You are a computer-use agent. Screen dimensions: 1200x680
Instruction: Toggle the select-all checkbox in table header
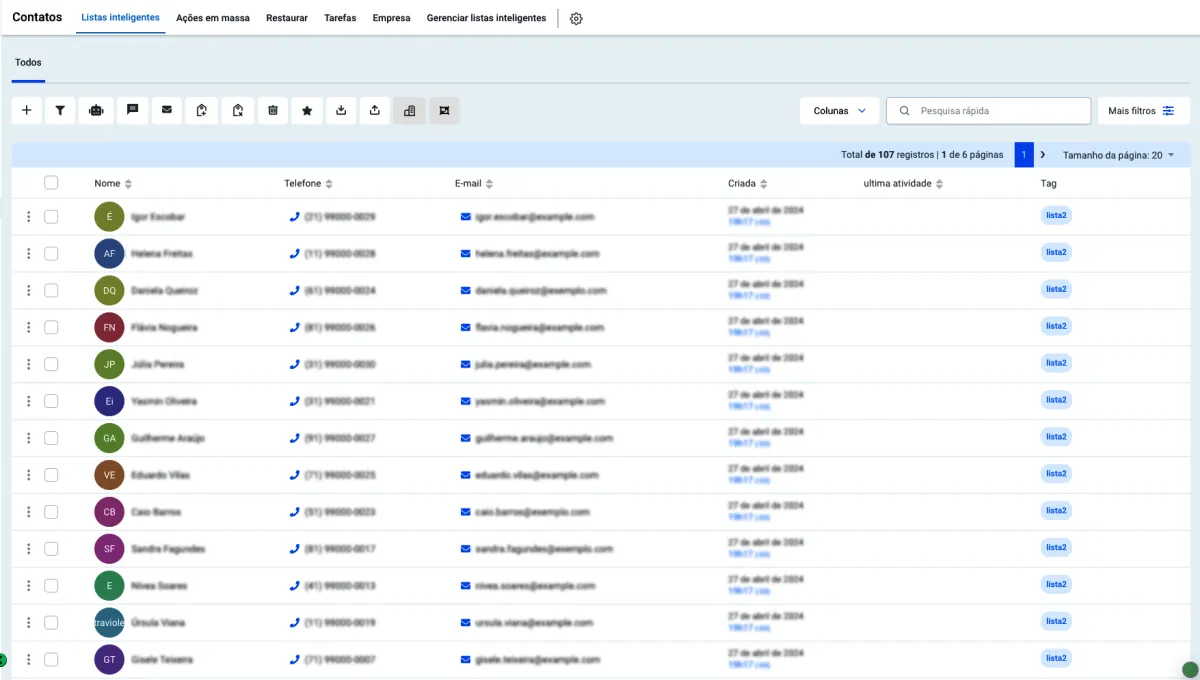[51, 183]
